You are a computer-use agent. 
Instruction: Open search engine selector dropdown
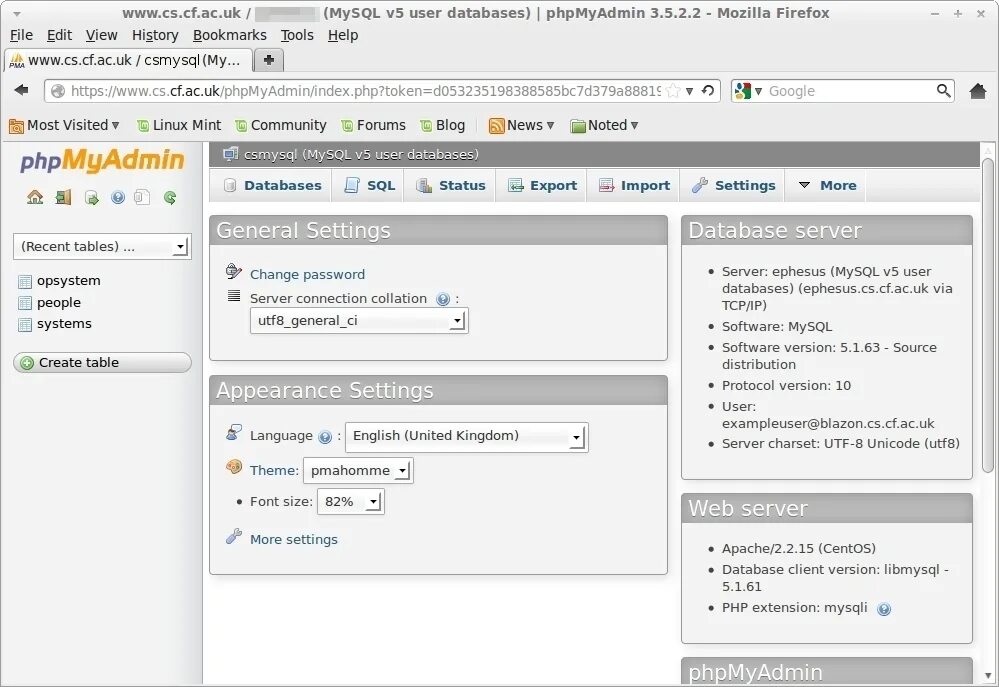tap(749, 90)
